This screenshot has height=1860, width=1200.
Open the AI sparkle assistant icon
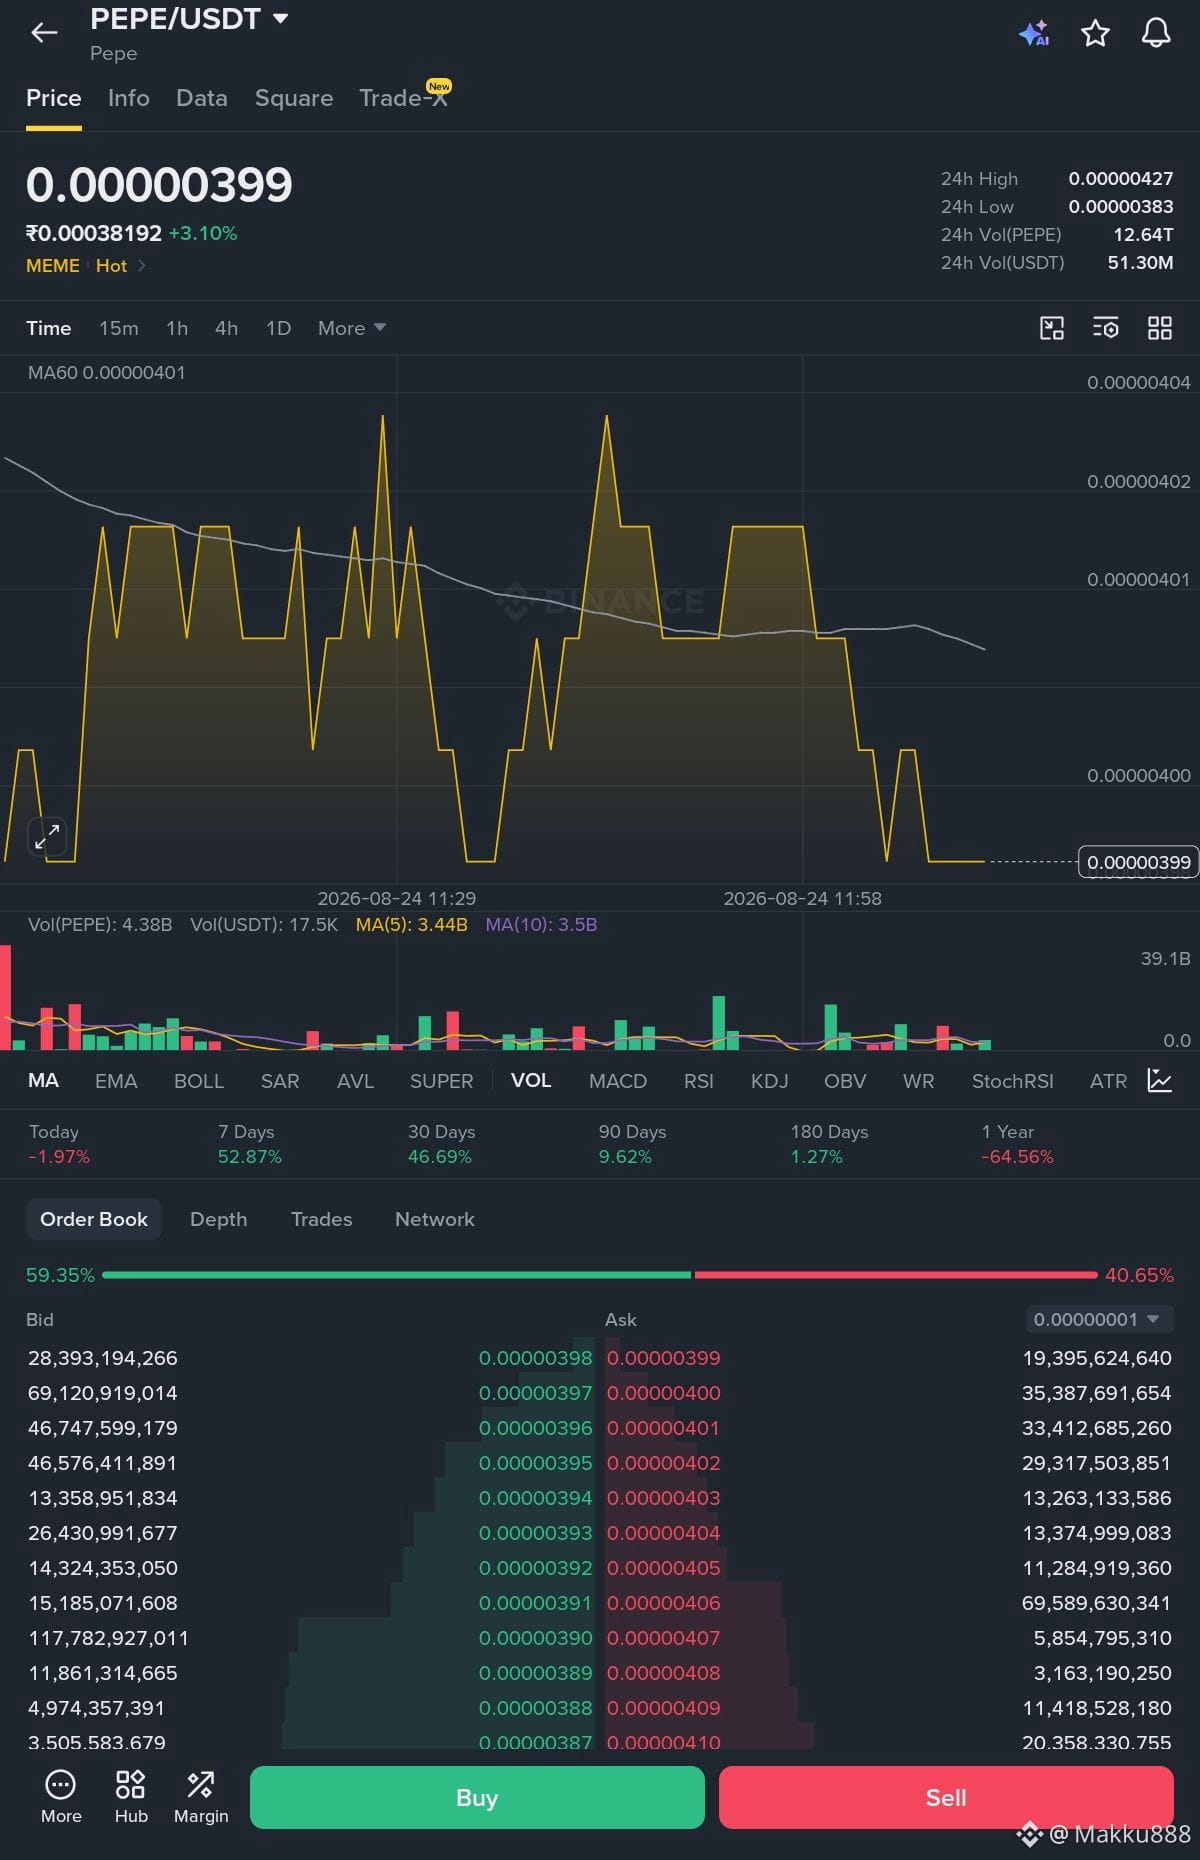1034,33
